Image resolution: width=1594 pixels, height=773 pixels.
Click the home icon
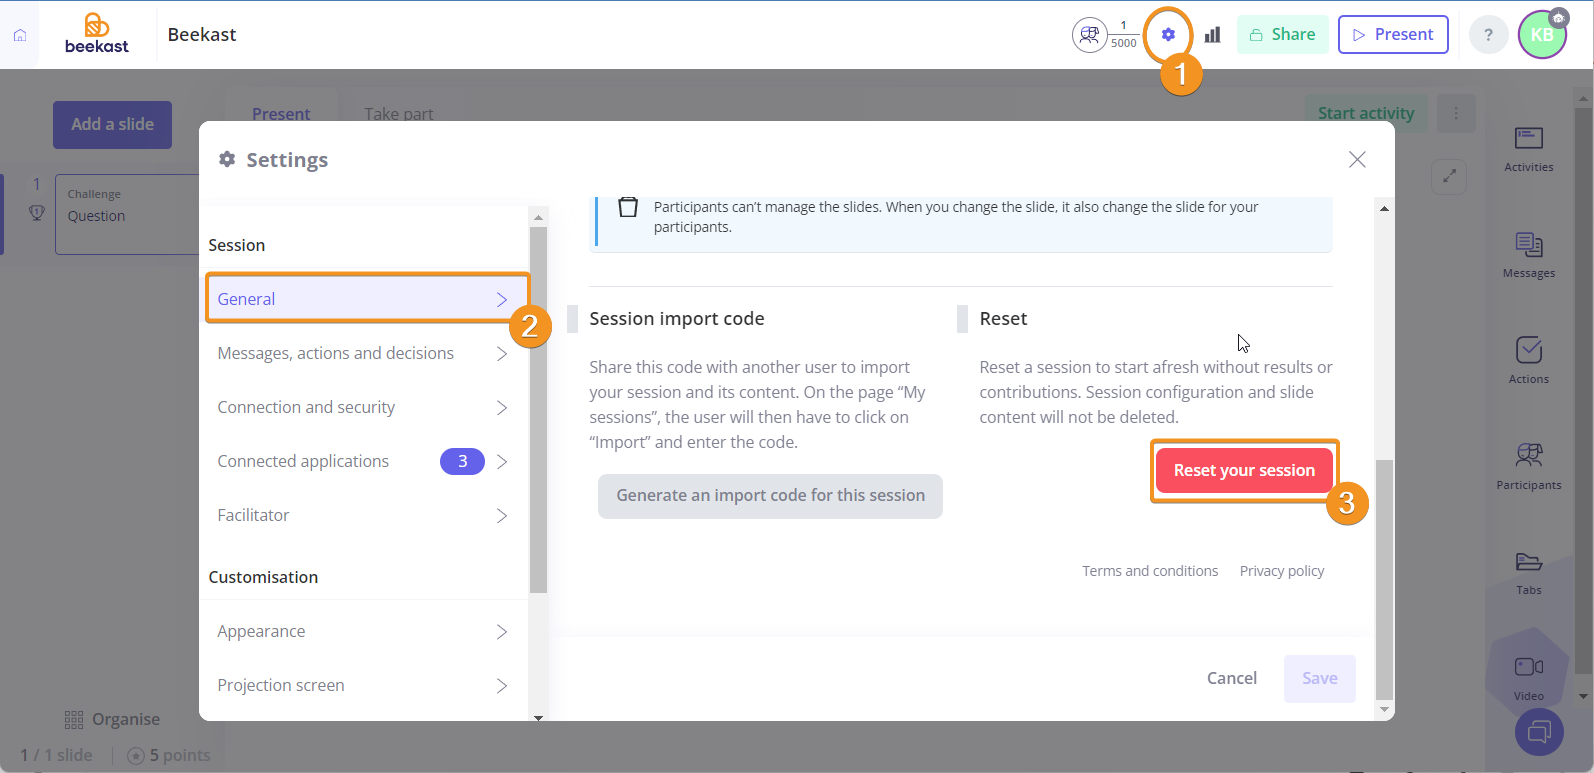[20, 35]
